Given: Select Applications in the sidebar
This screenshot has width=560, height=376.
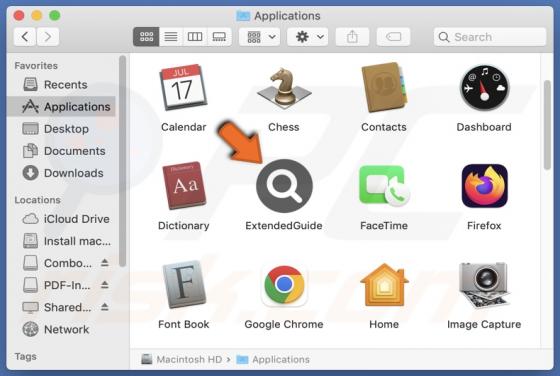Looking at the screenshot, I should click(x=61, y=106).
